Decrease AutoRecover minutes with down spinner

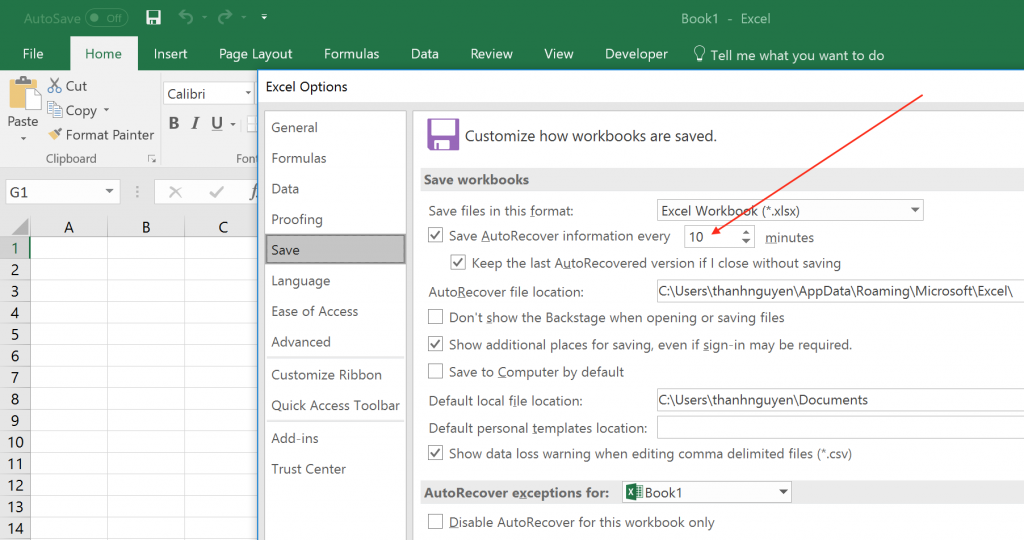(746, 242)
